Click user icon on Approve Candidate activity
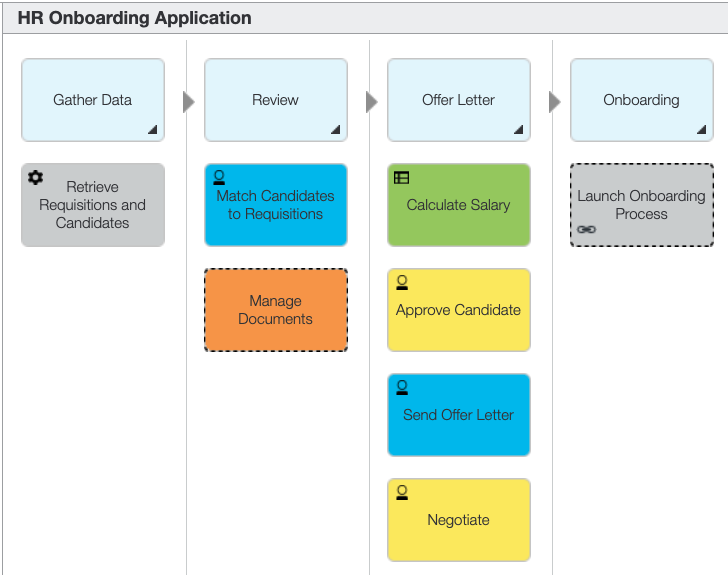 pyautogui.click(x=402, y=282)
